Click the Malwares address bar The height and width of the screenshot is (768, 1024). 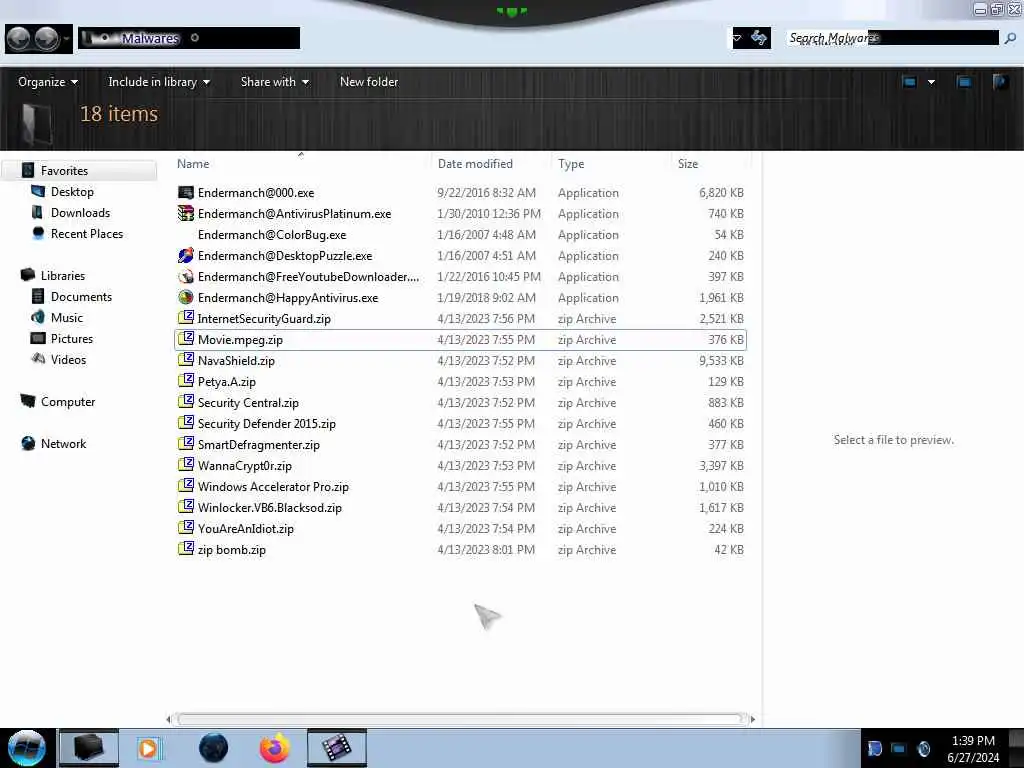click(x=189, y=38)
